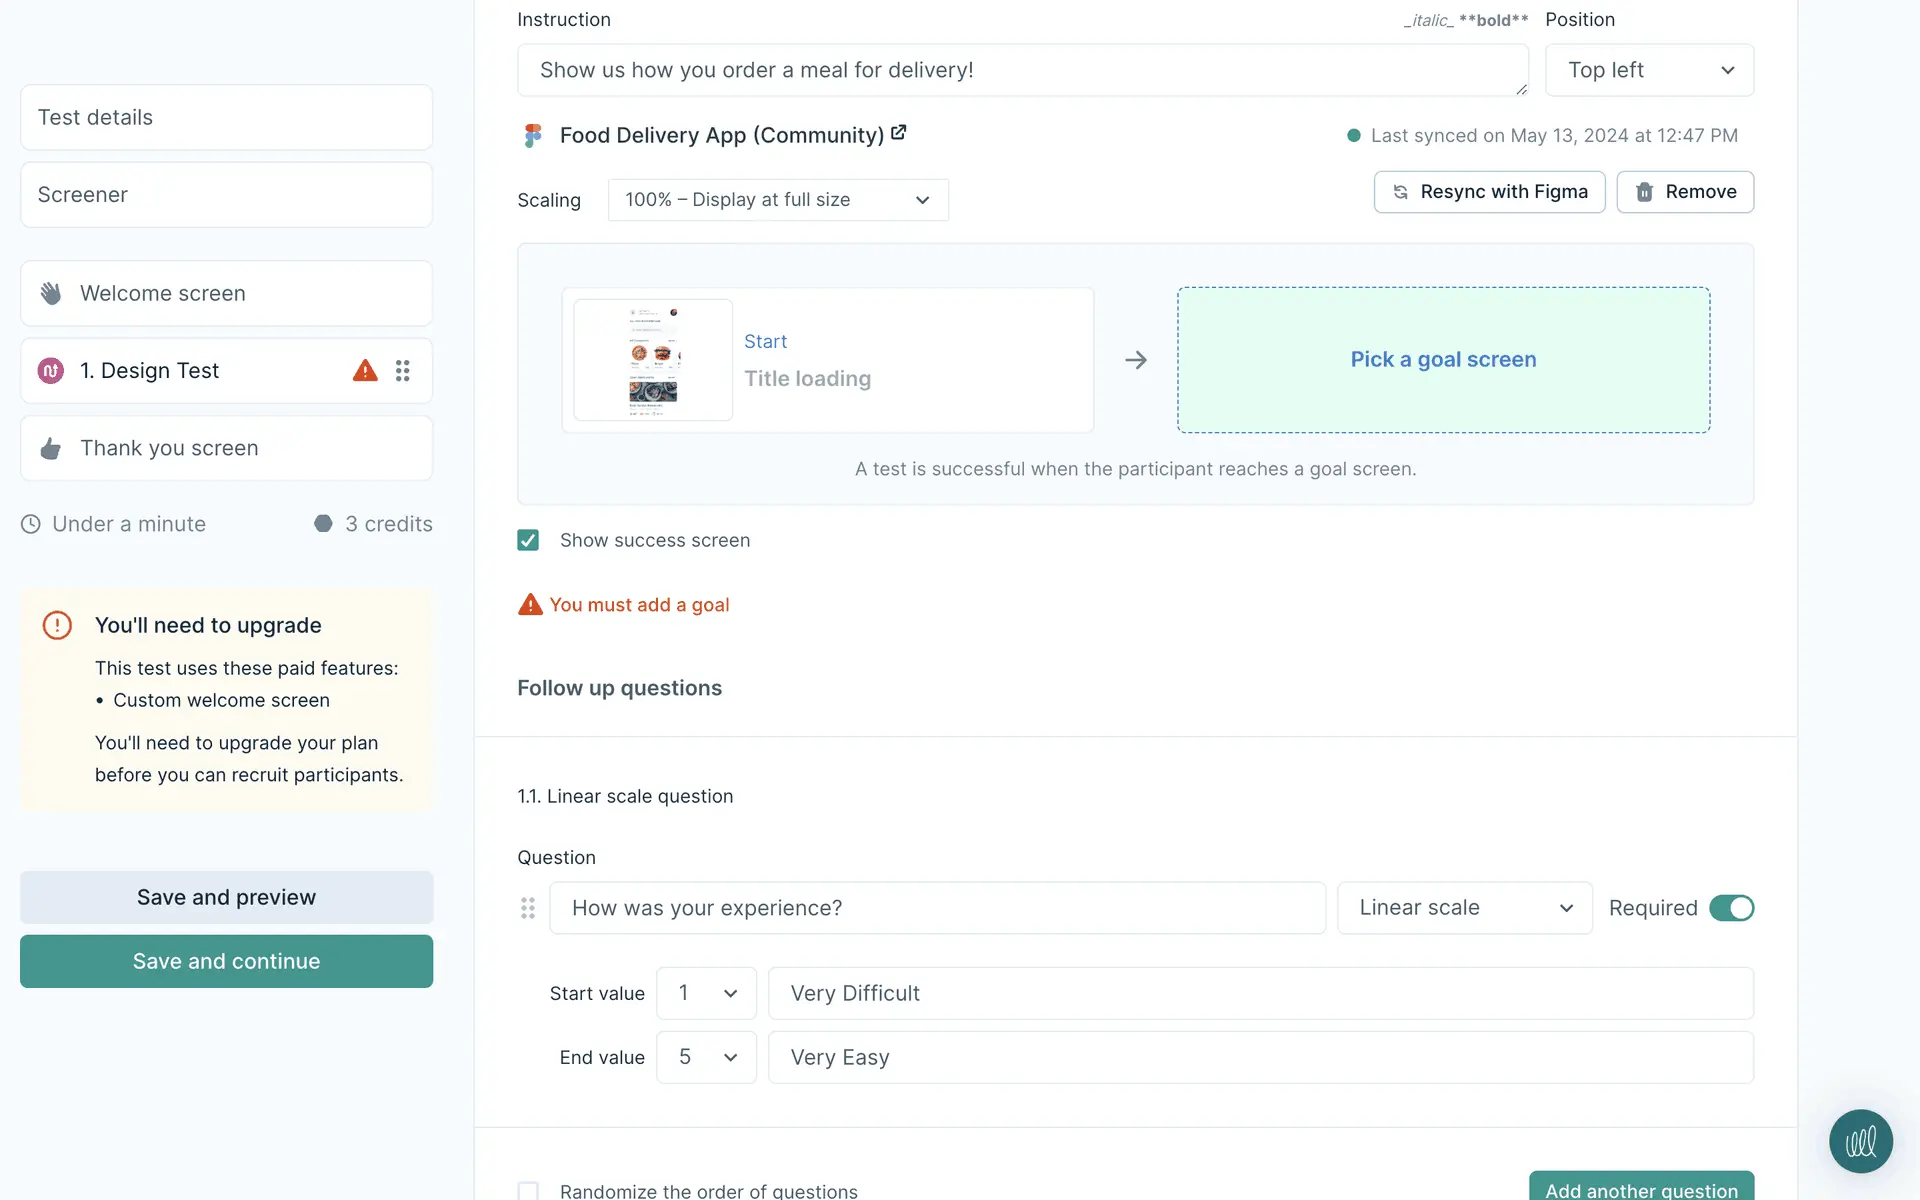Open the Position Top left dropdown

(1649, 70)
